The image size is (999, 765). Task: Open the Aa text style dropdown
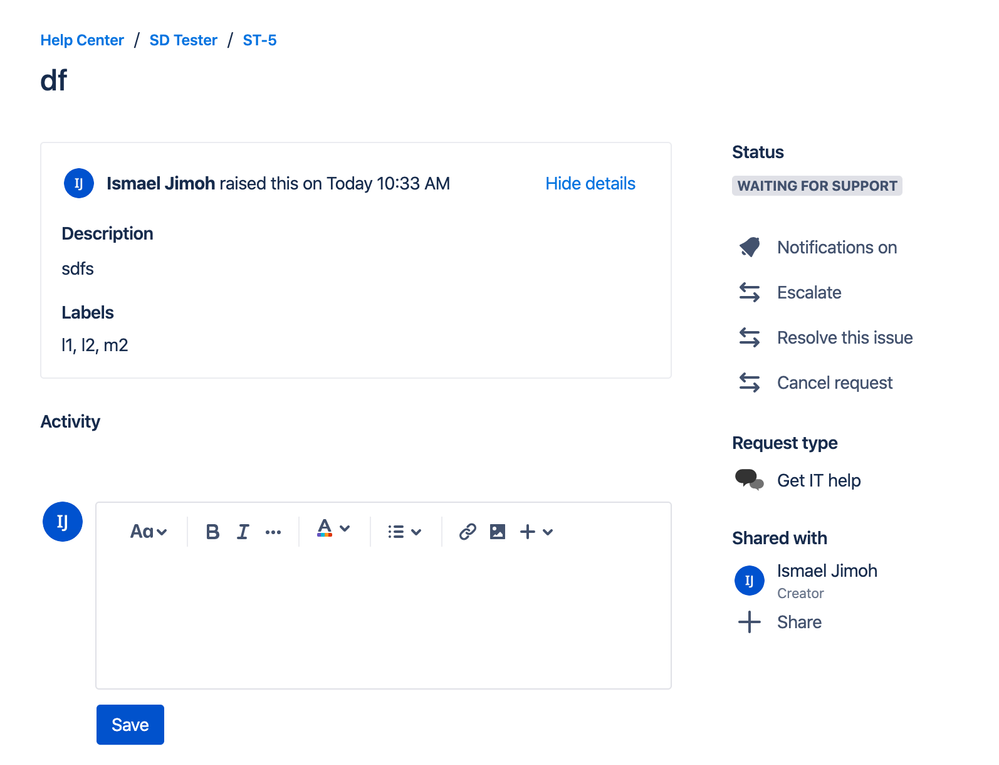147,531
